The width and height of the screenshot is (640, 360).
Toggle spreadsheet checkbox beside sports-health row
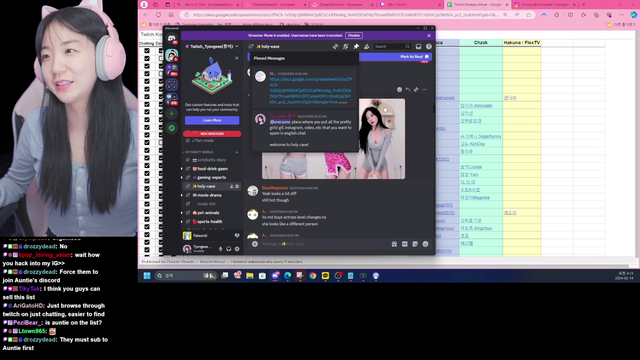tap(147, 220)
